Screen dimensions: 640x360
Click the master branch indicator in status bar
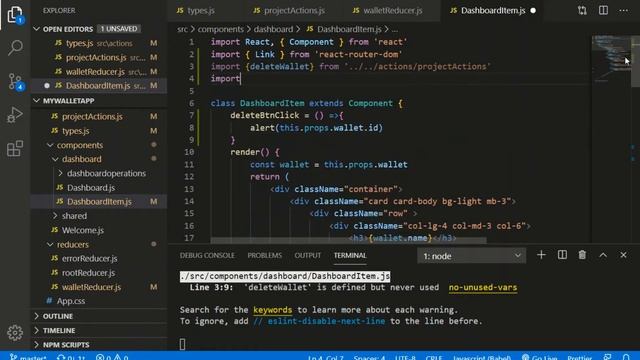[28, 357]
